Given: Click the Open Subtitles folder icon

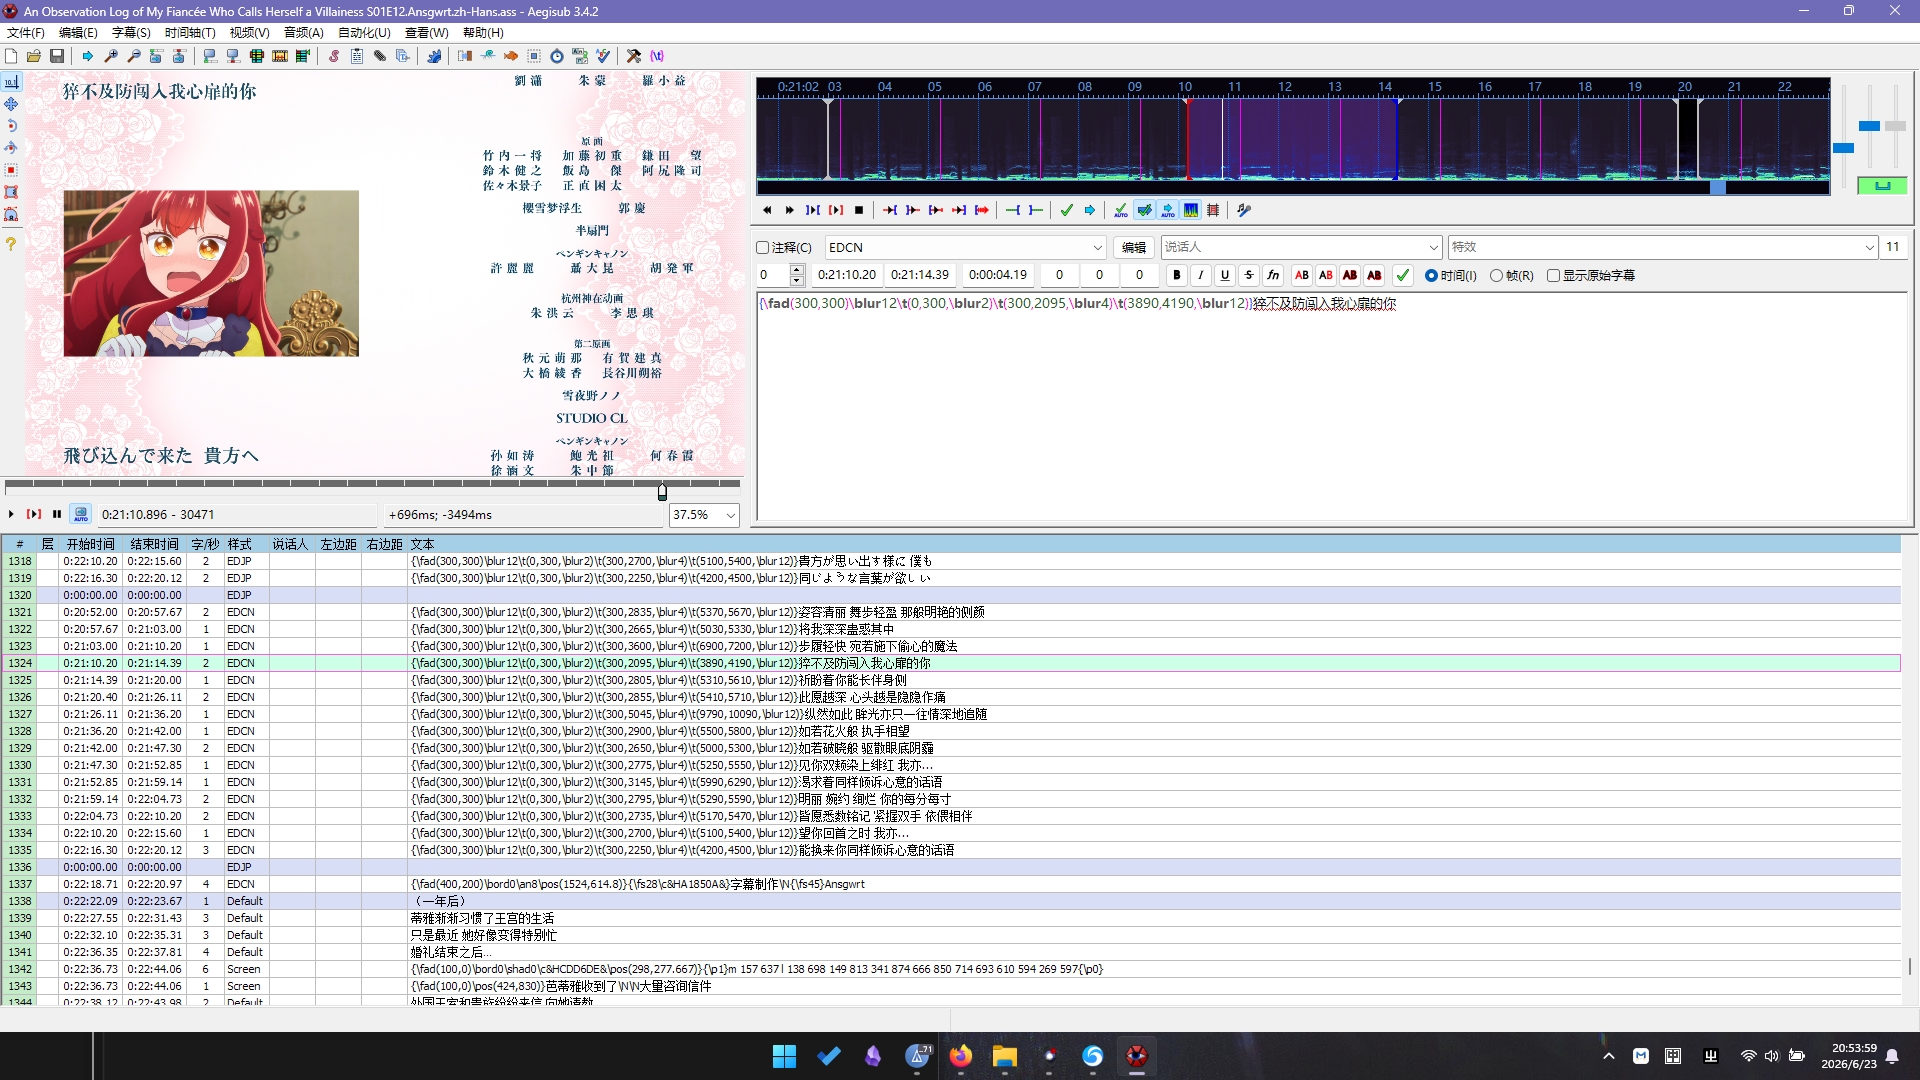Looking at the screenshot, I should tap(34, 56).
